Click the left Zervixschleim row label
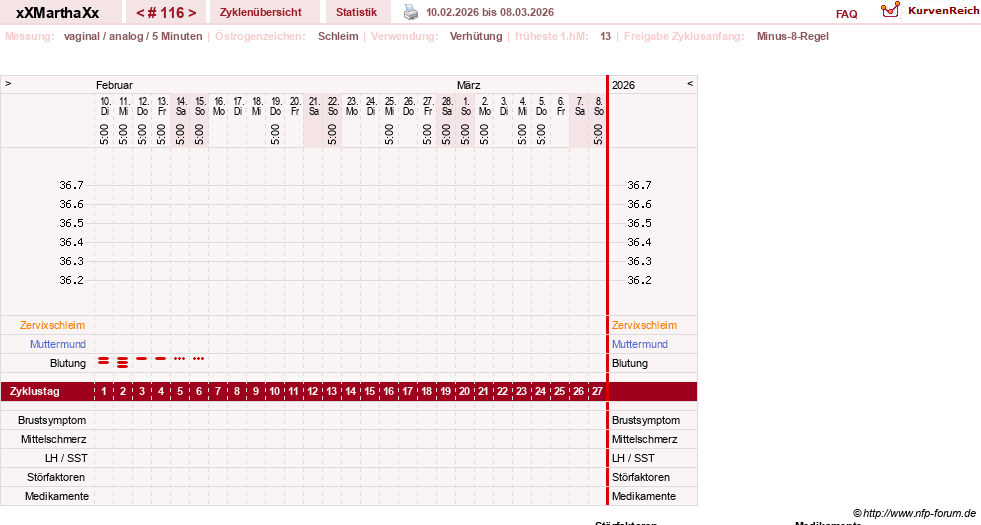Screen dimensions: 981x525 pyautogui.click(x=52, y=325)
